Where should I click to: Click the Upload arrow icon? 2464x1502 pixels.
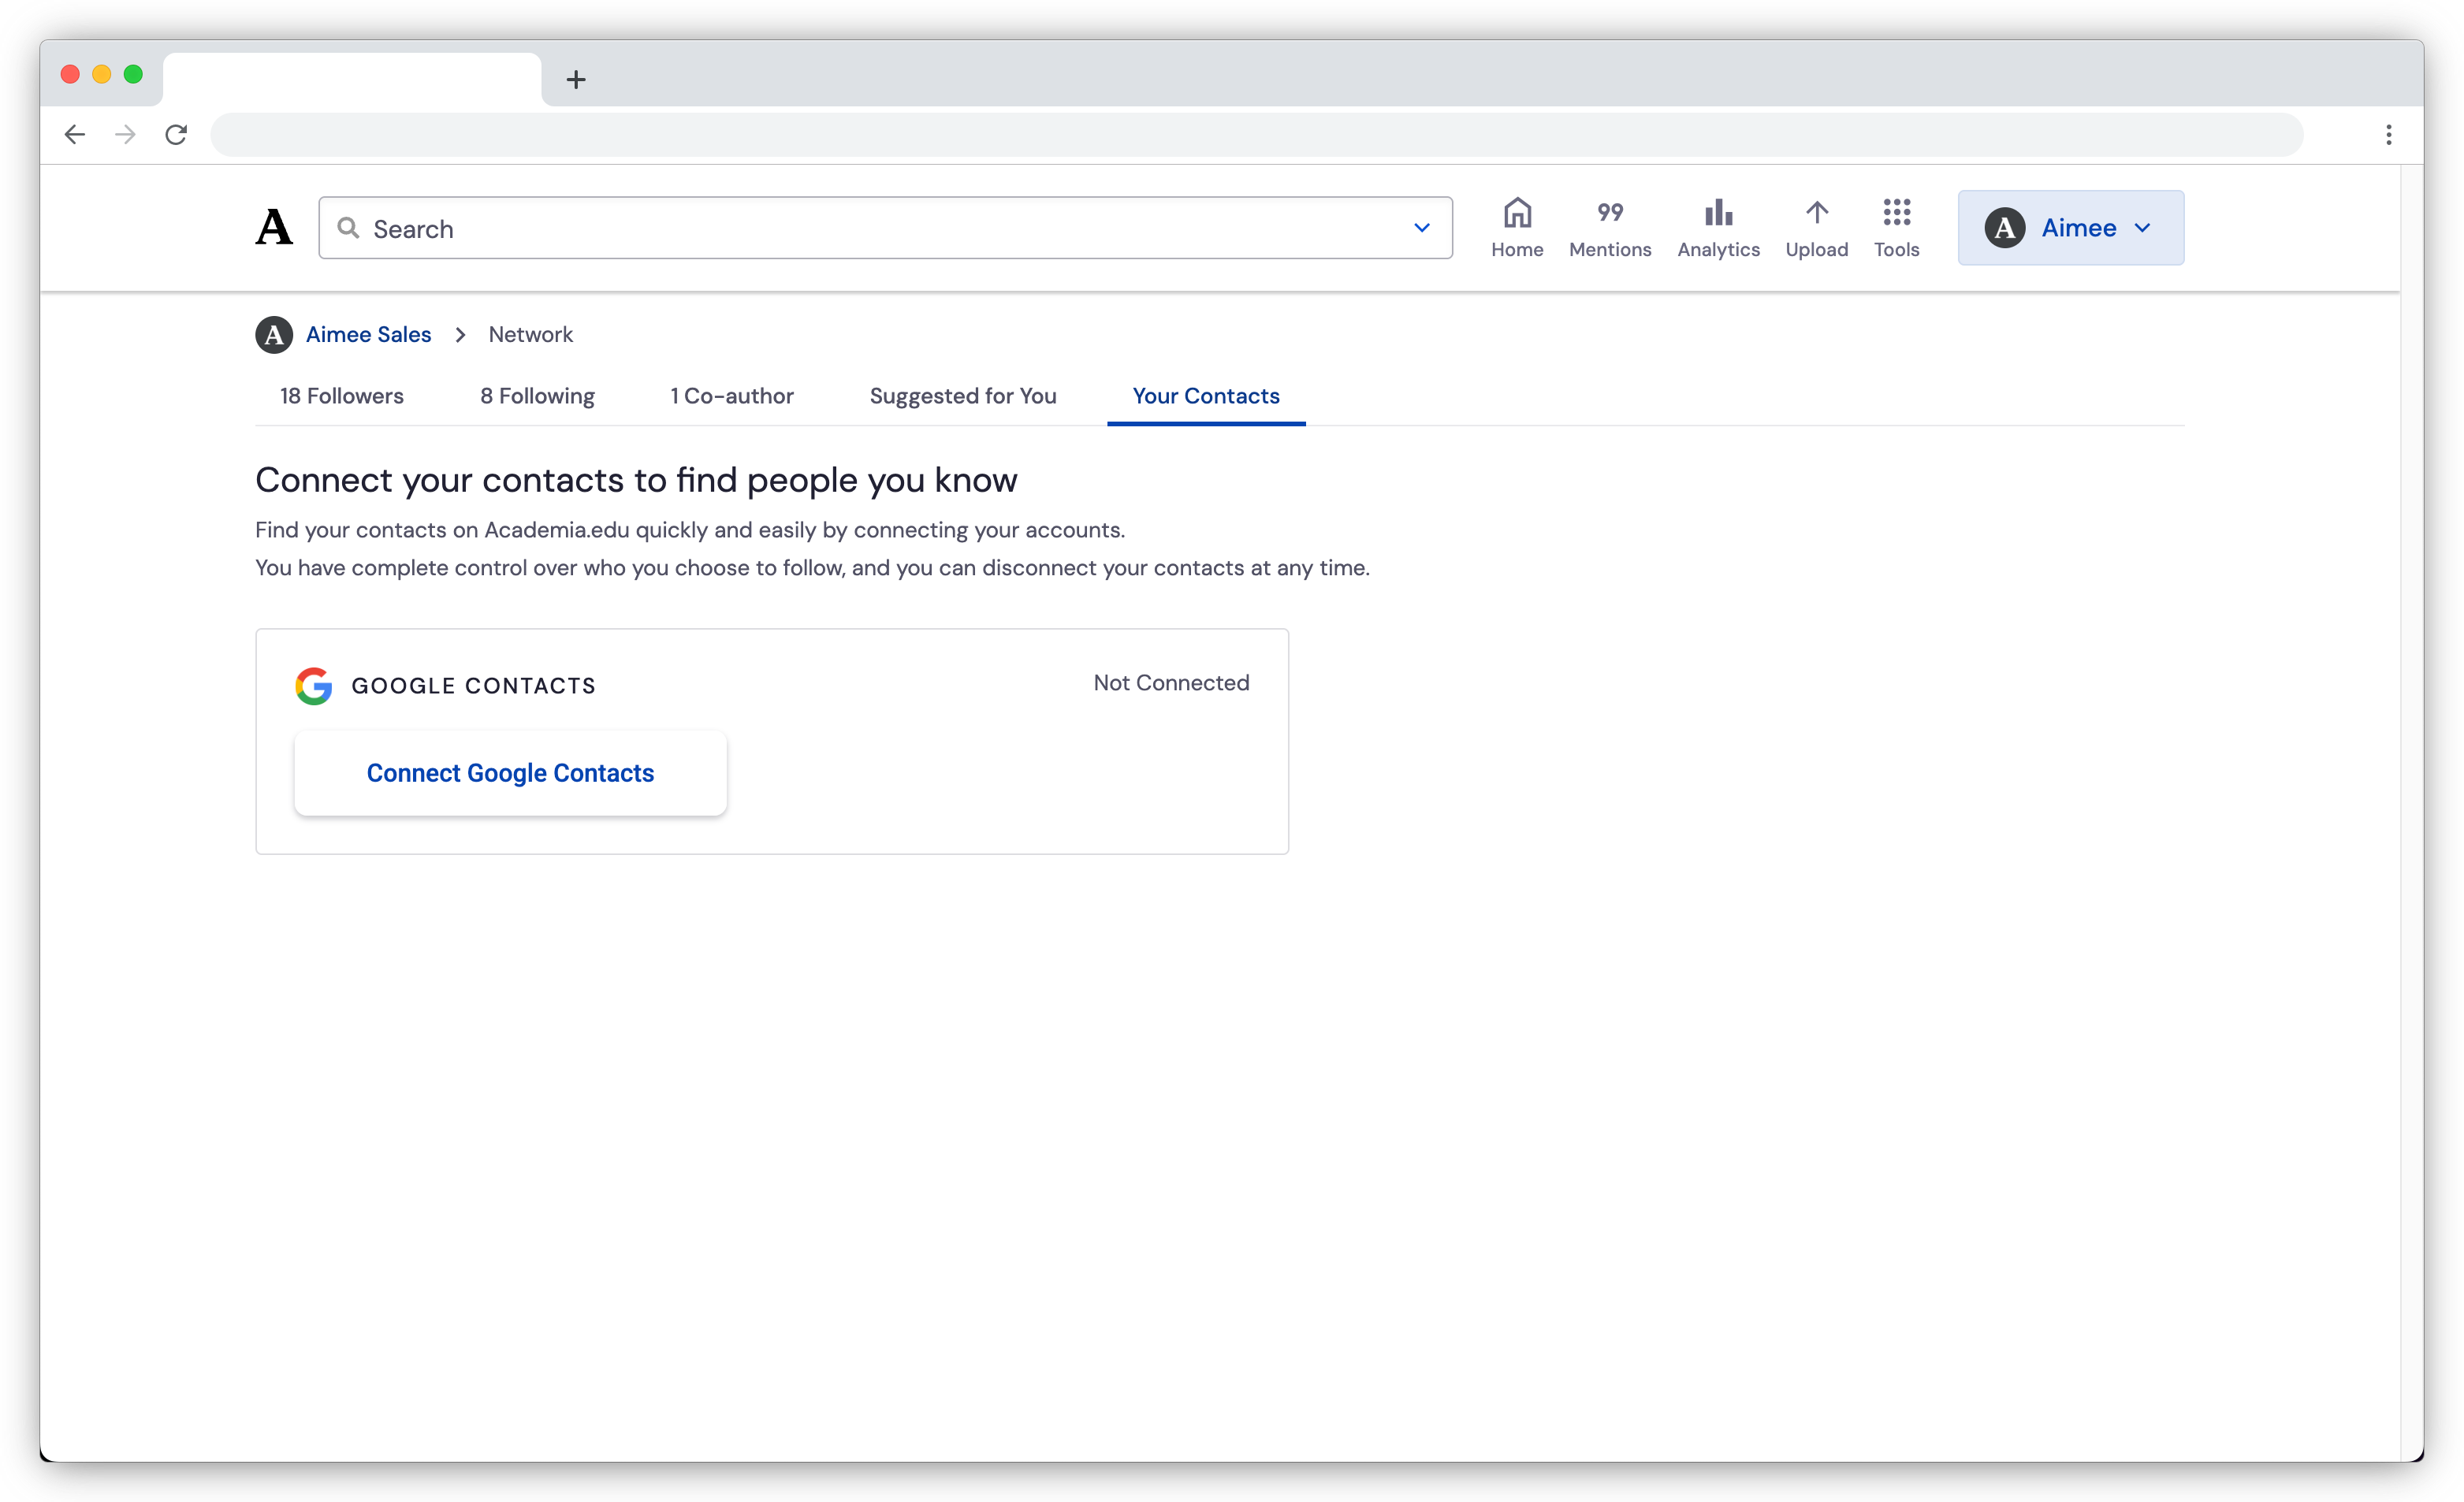1816,212
